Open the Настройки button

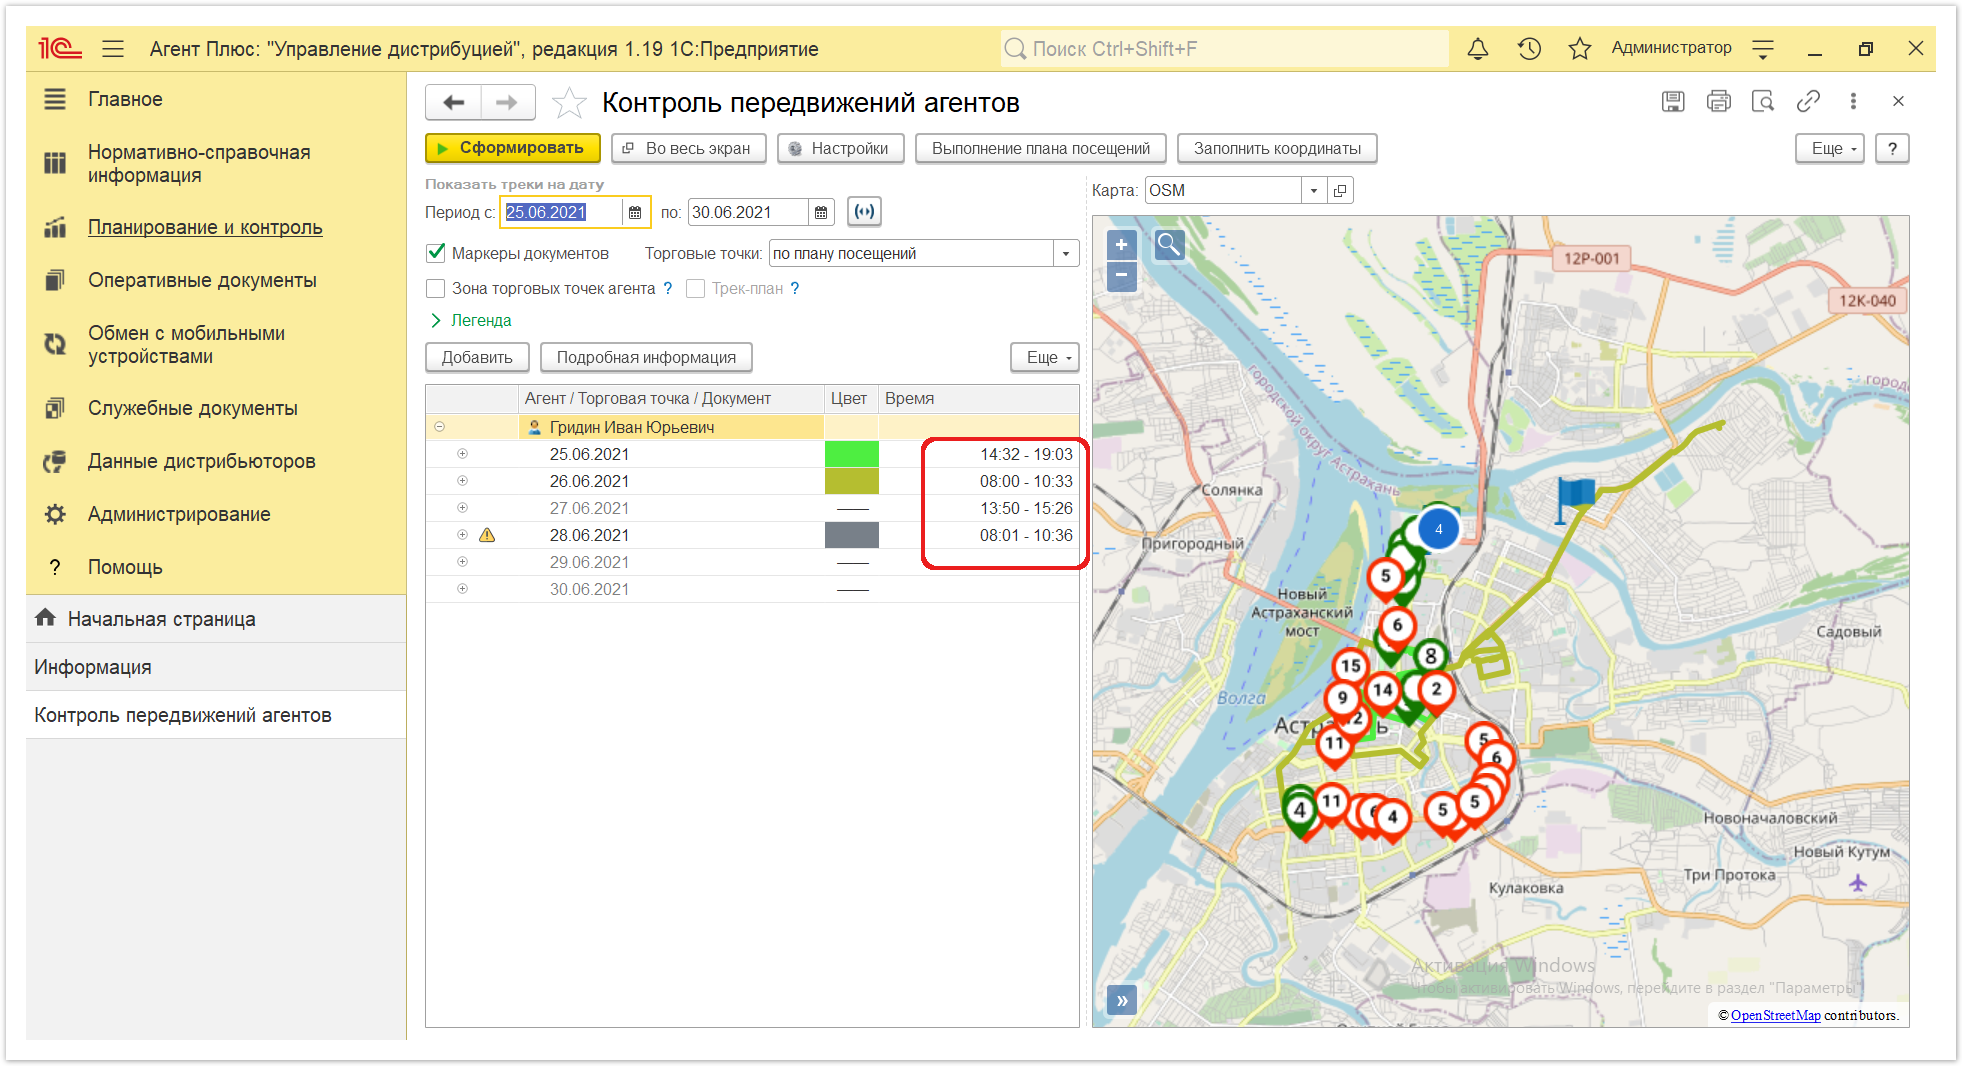coord(840,148)
